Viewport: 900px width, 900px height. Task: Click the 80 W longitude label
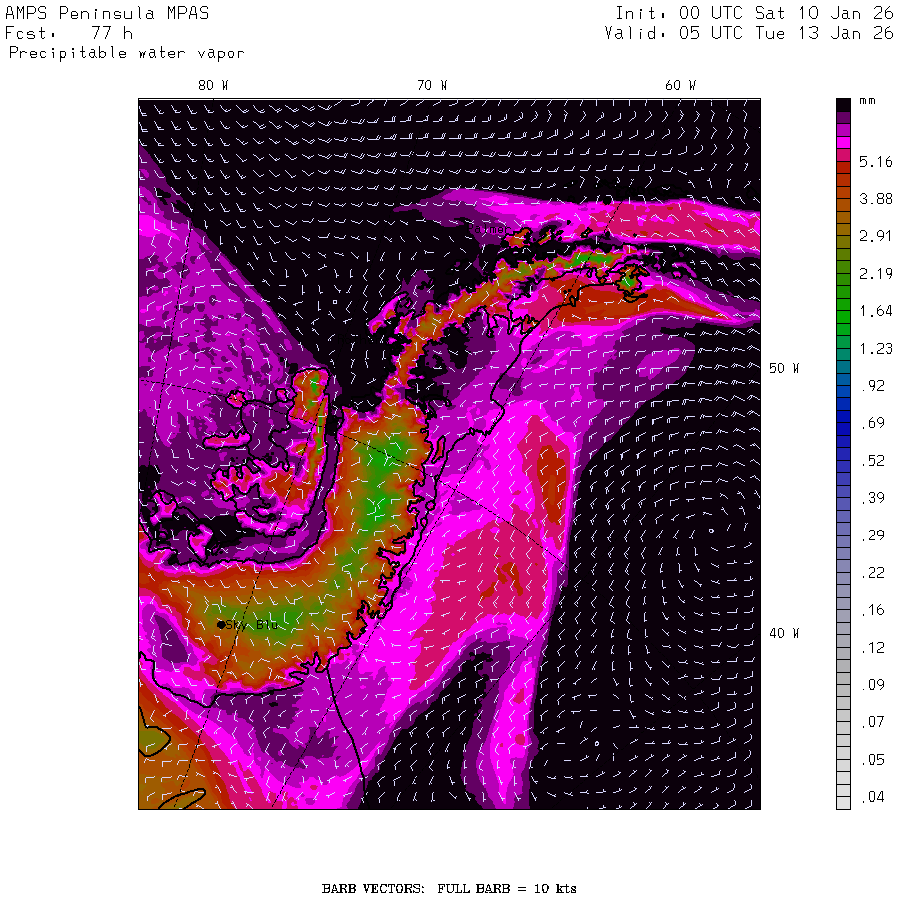click(x=214, y=86)
